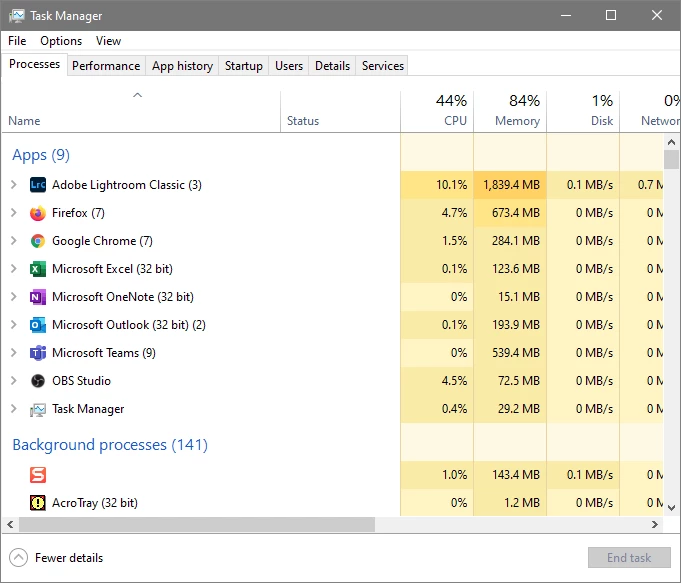This screenshot has height=583, width=681.
Task: Click the vertical scrollbar thumb
Action: (x=671, y=159)
